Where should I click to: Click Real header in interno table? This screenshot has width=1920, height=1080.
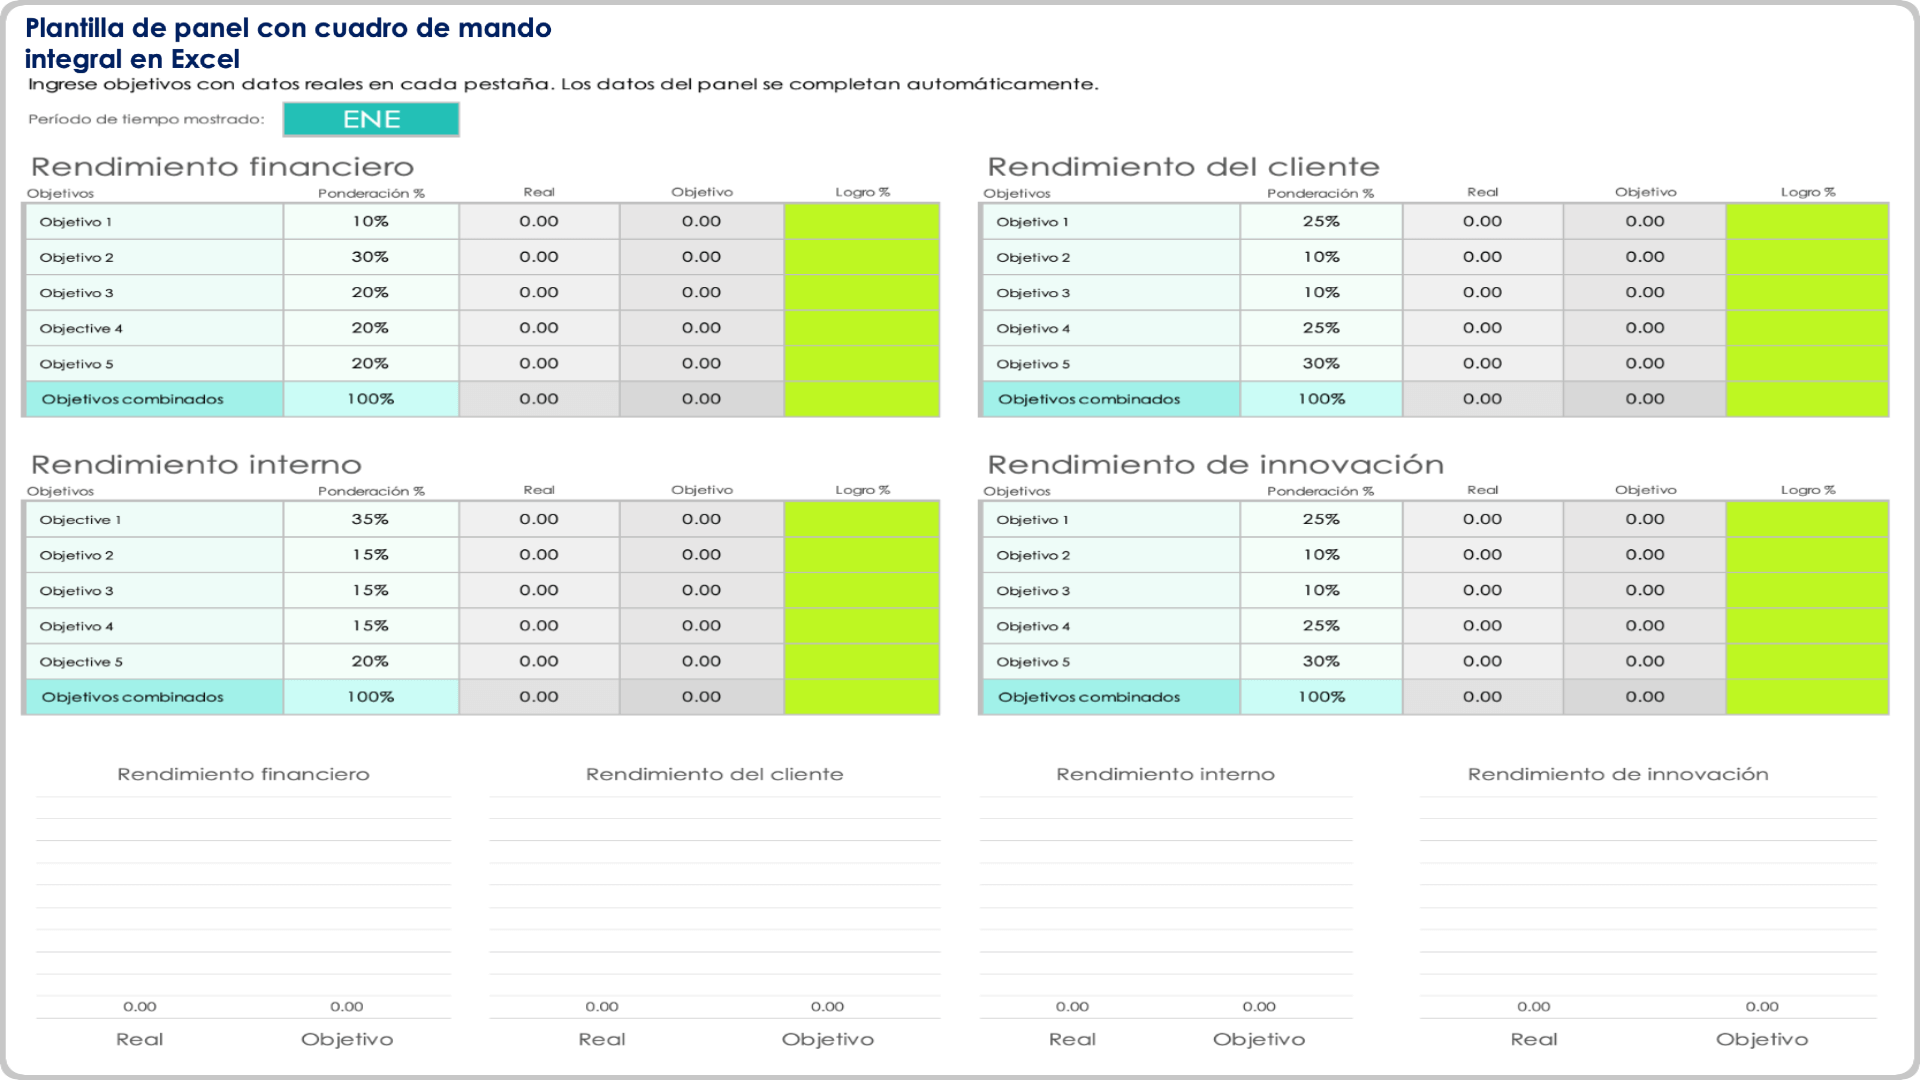pos(539,490)
